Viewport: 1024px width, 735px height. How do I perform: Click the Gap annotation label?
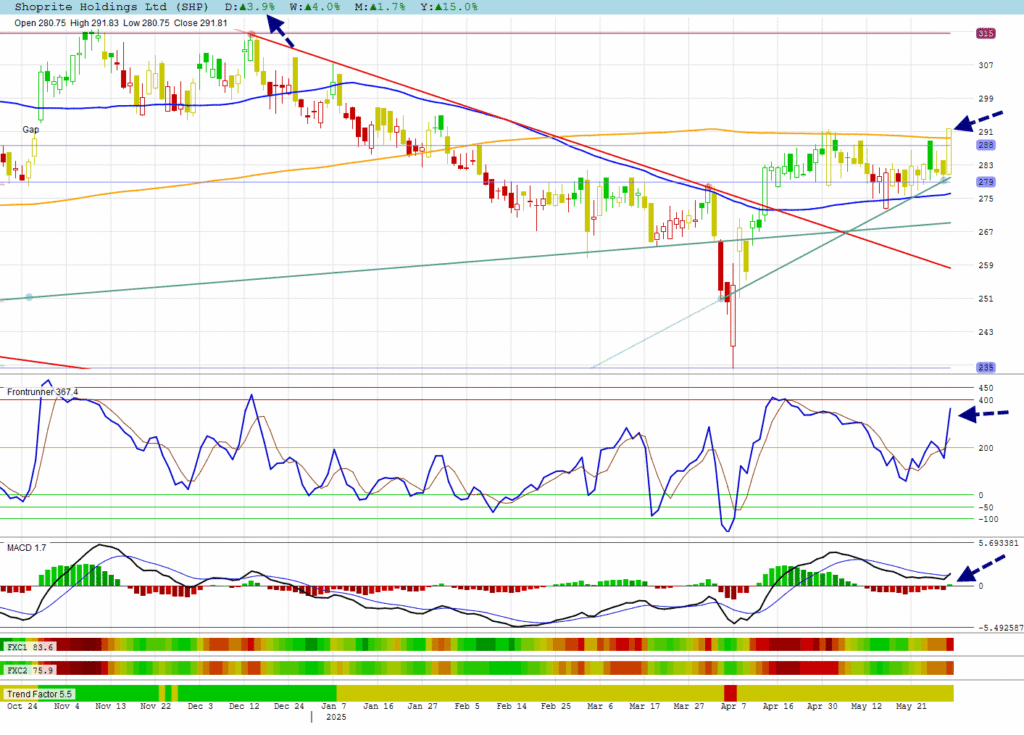pyautogui.click(x=31, y=129)
